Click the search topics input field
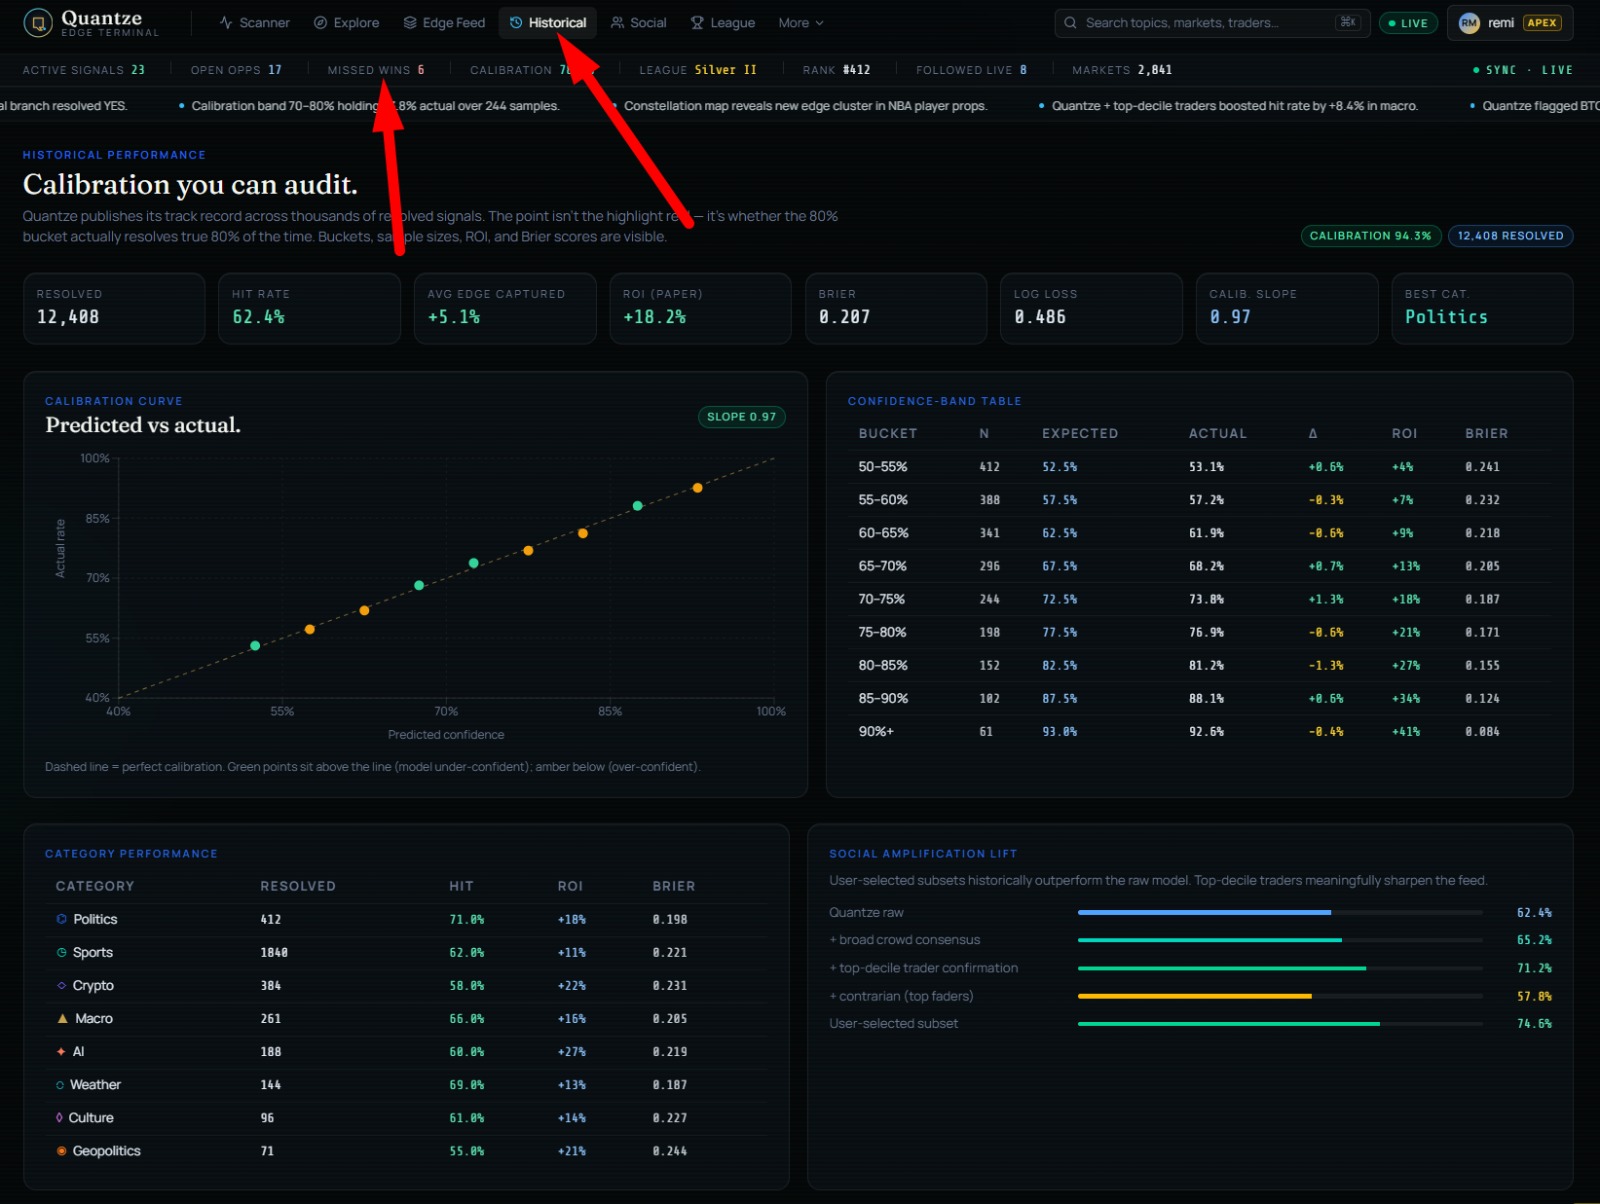The width and height of the screenshot is (1600, 1204). [x=1212, y=23]
